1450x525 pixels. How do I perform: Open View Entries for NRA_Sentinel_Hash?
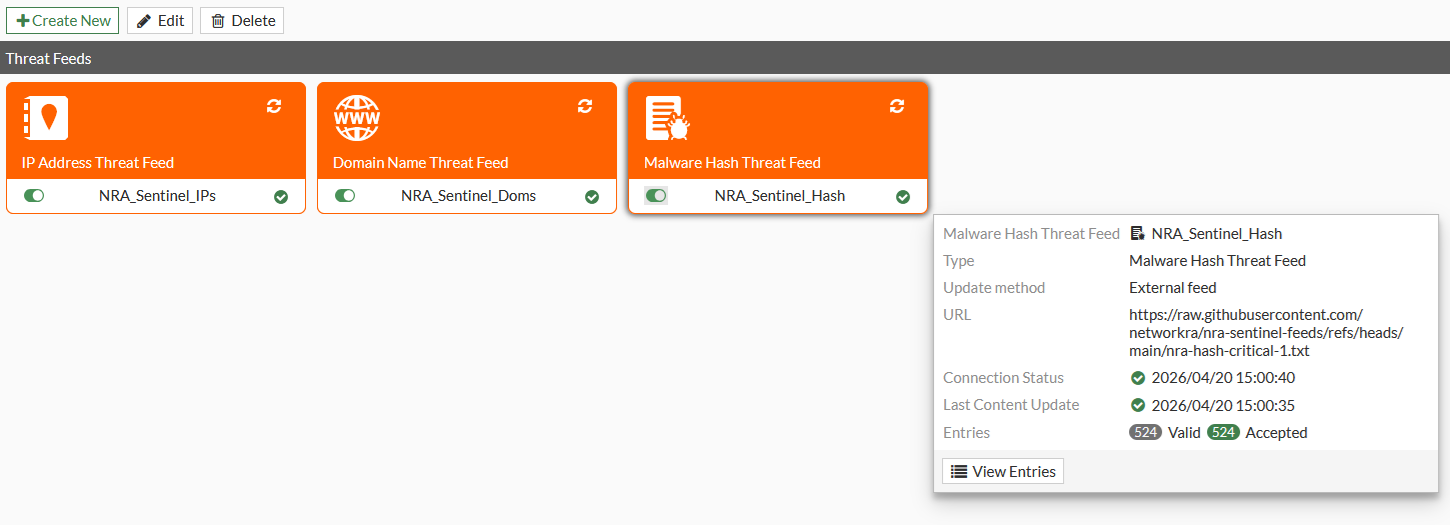[x=1003, y=471]
